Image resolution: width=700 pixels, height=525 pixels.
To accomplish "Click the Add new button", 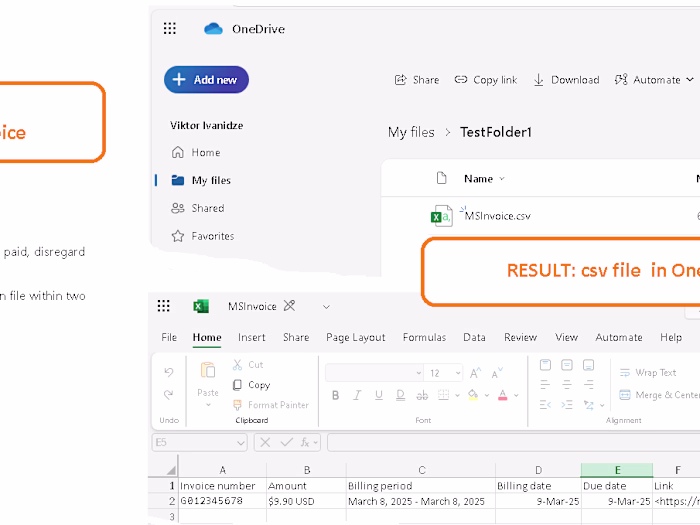I will click(206, 80).
